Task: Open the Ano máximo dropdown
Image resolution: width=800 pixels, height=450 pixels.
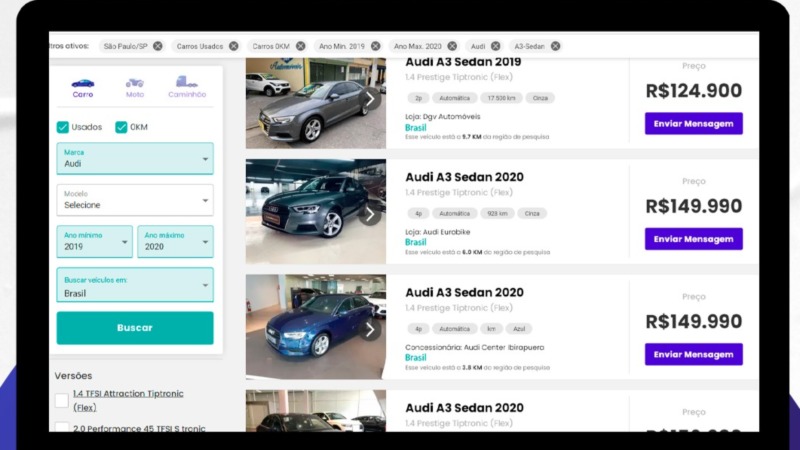Action: [176, 241]
